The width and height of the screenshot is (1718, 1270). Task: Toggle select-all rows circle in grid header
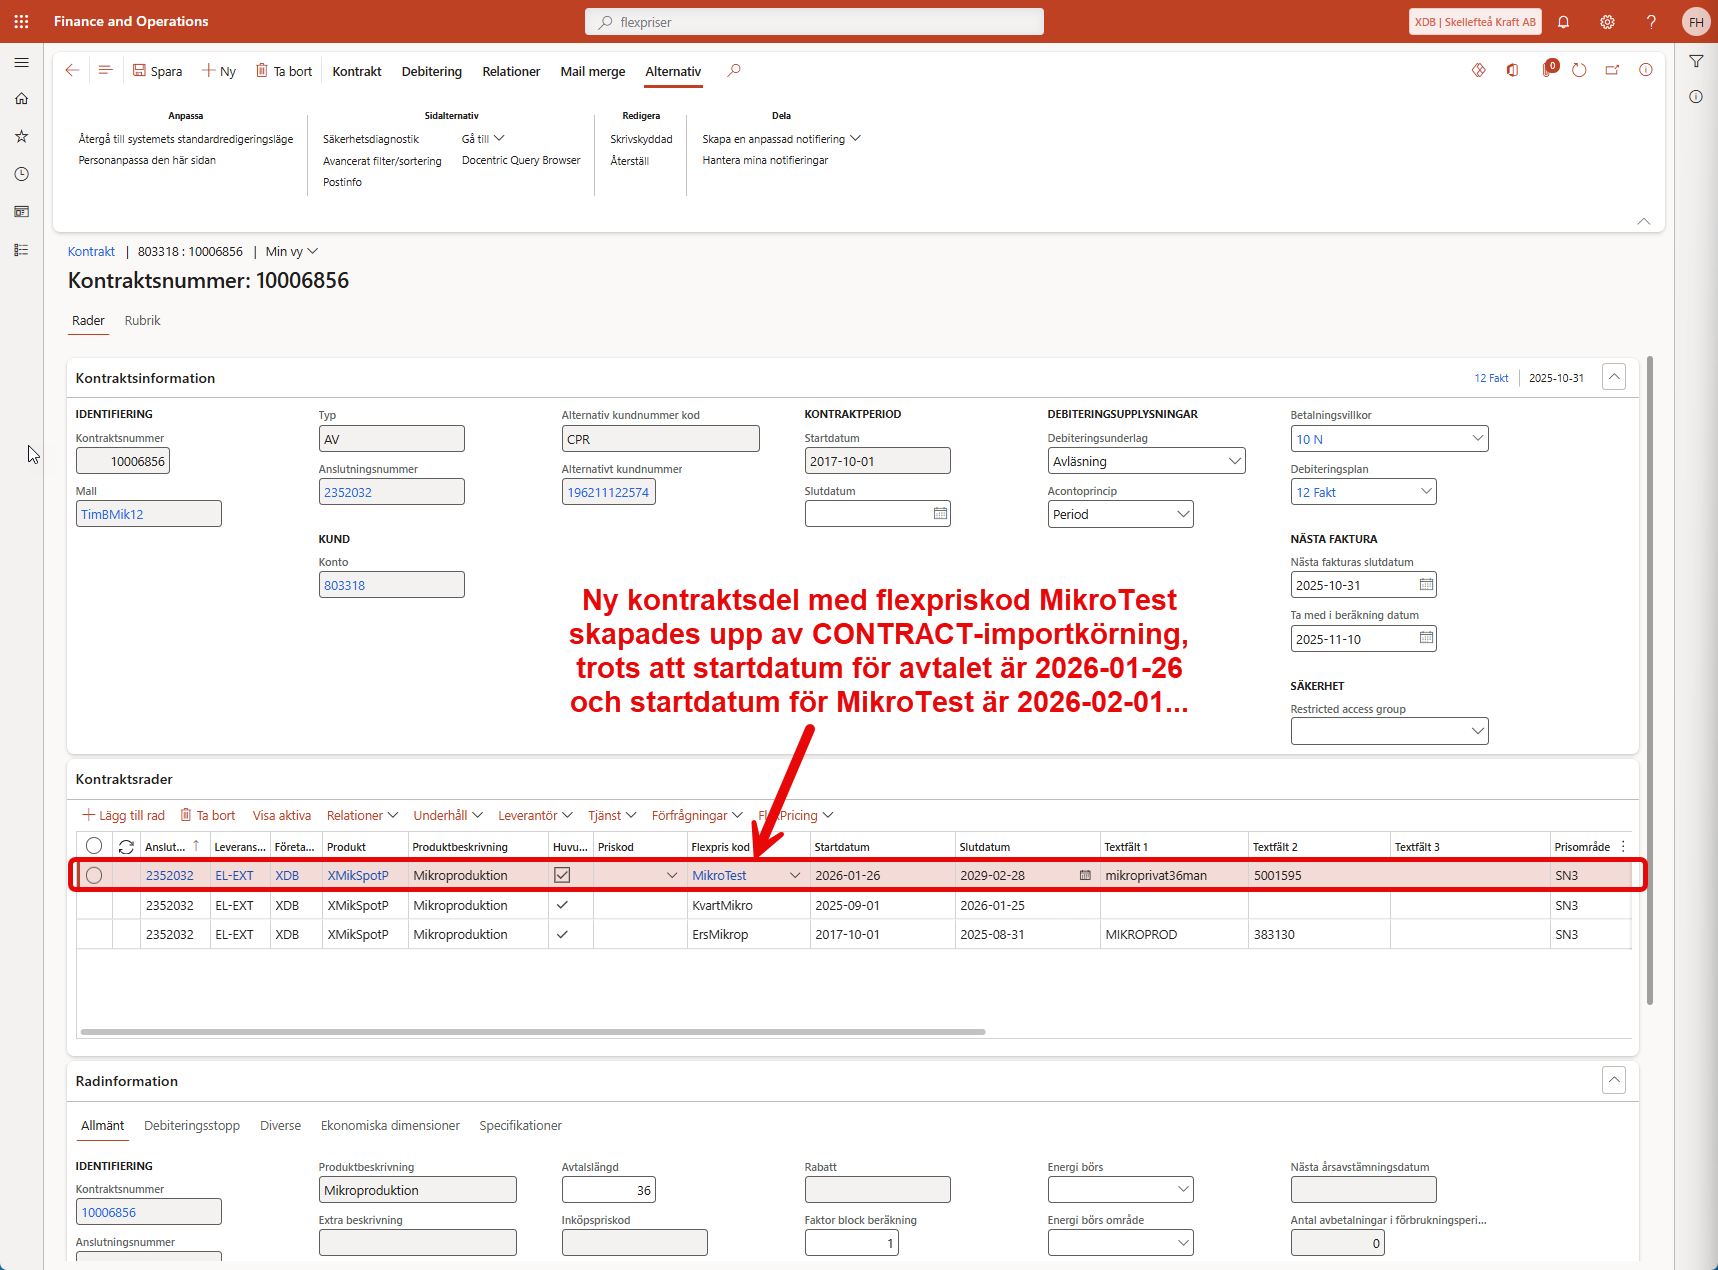pos(94,846)
